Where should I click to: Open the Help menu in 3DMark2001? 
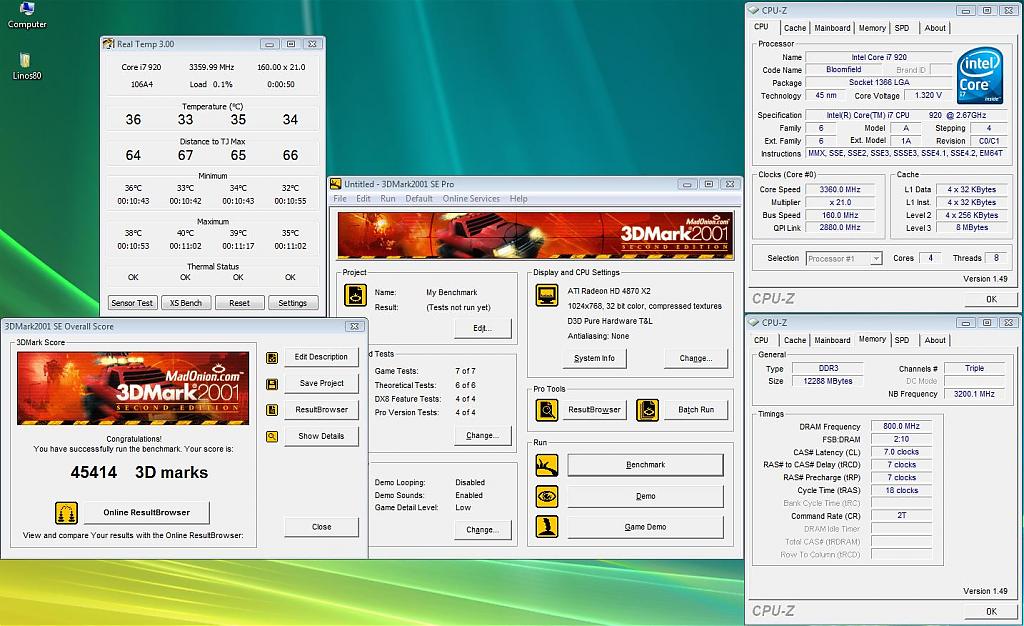pyautogui.click(x=519, y=198)
